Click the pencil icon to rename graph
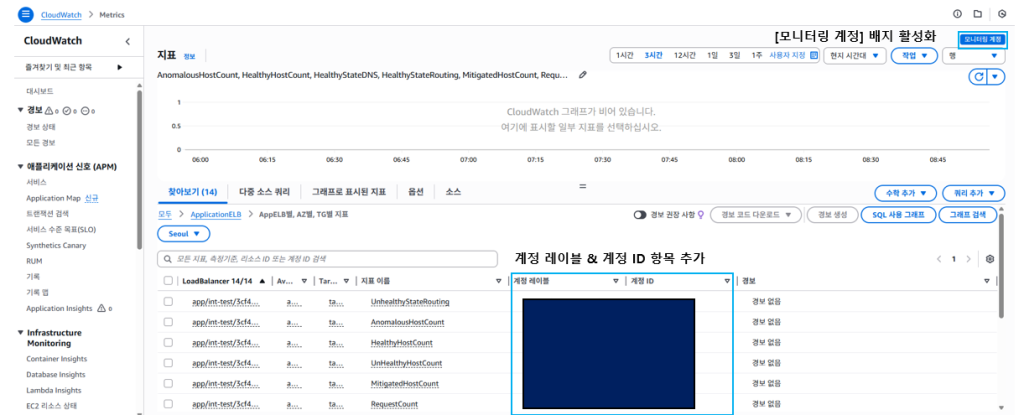This screenshot has width=1024, height=415. pyautogui.click(x=583, y=75)
